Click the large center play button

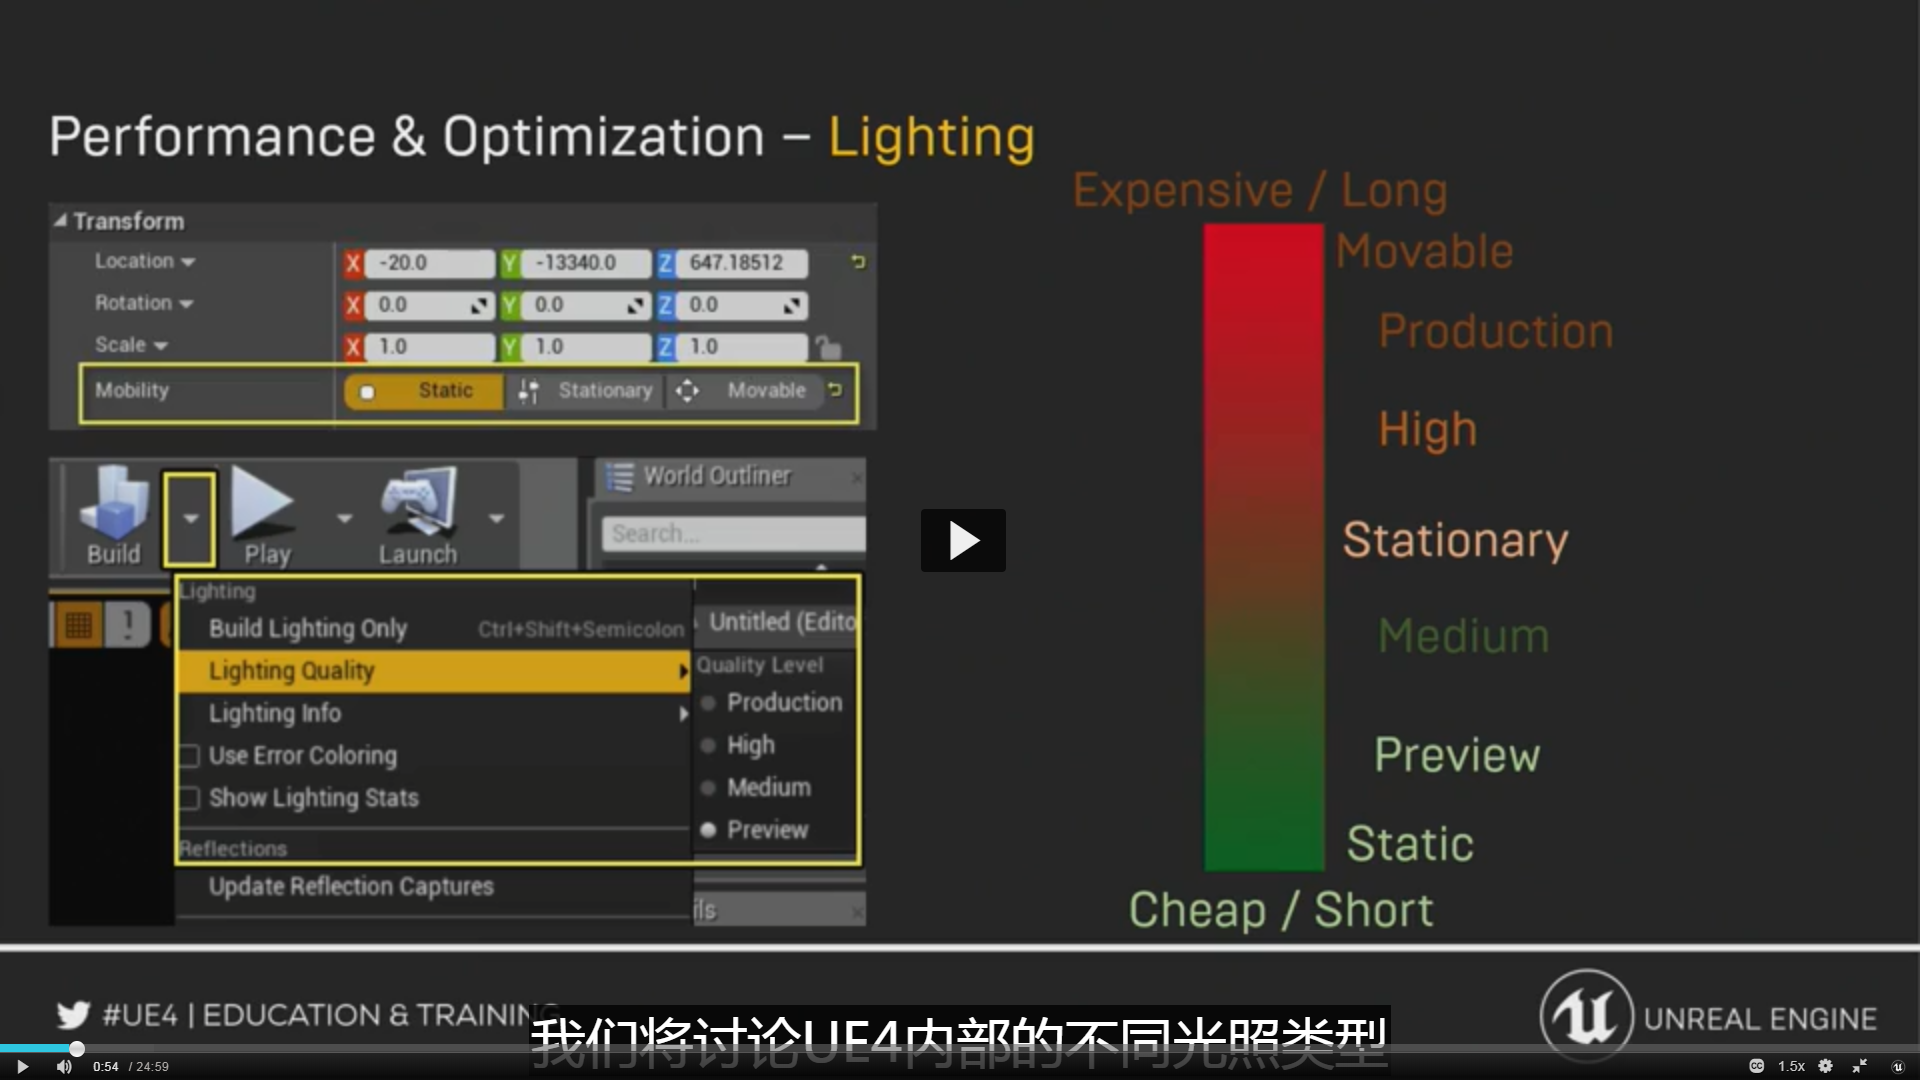(x=963, y=540)
